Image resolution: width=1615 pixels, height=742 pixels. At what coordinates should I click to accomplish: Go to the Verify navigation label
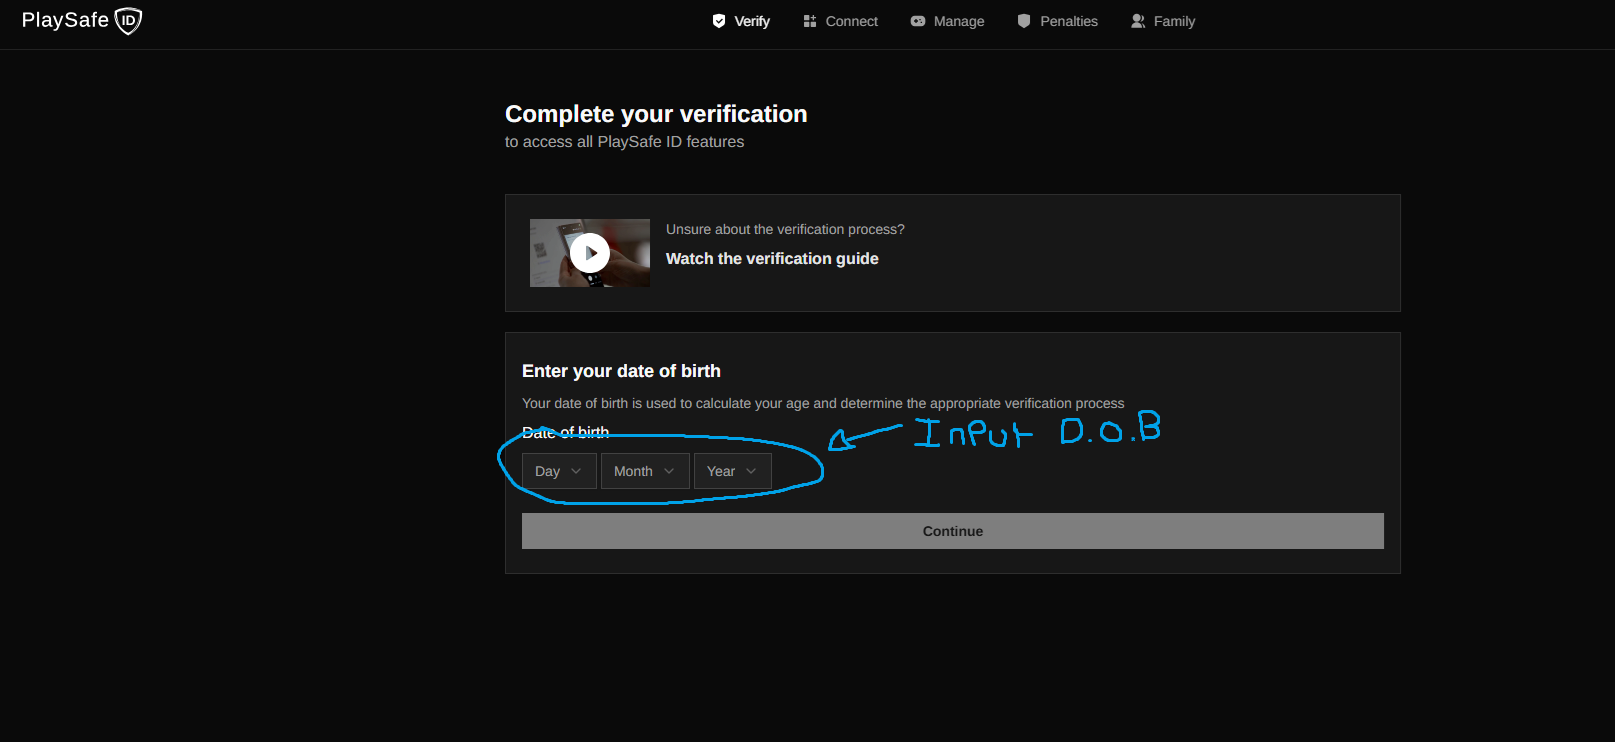pos(752,21)
